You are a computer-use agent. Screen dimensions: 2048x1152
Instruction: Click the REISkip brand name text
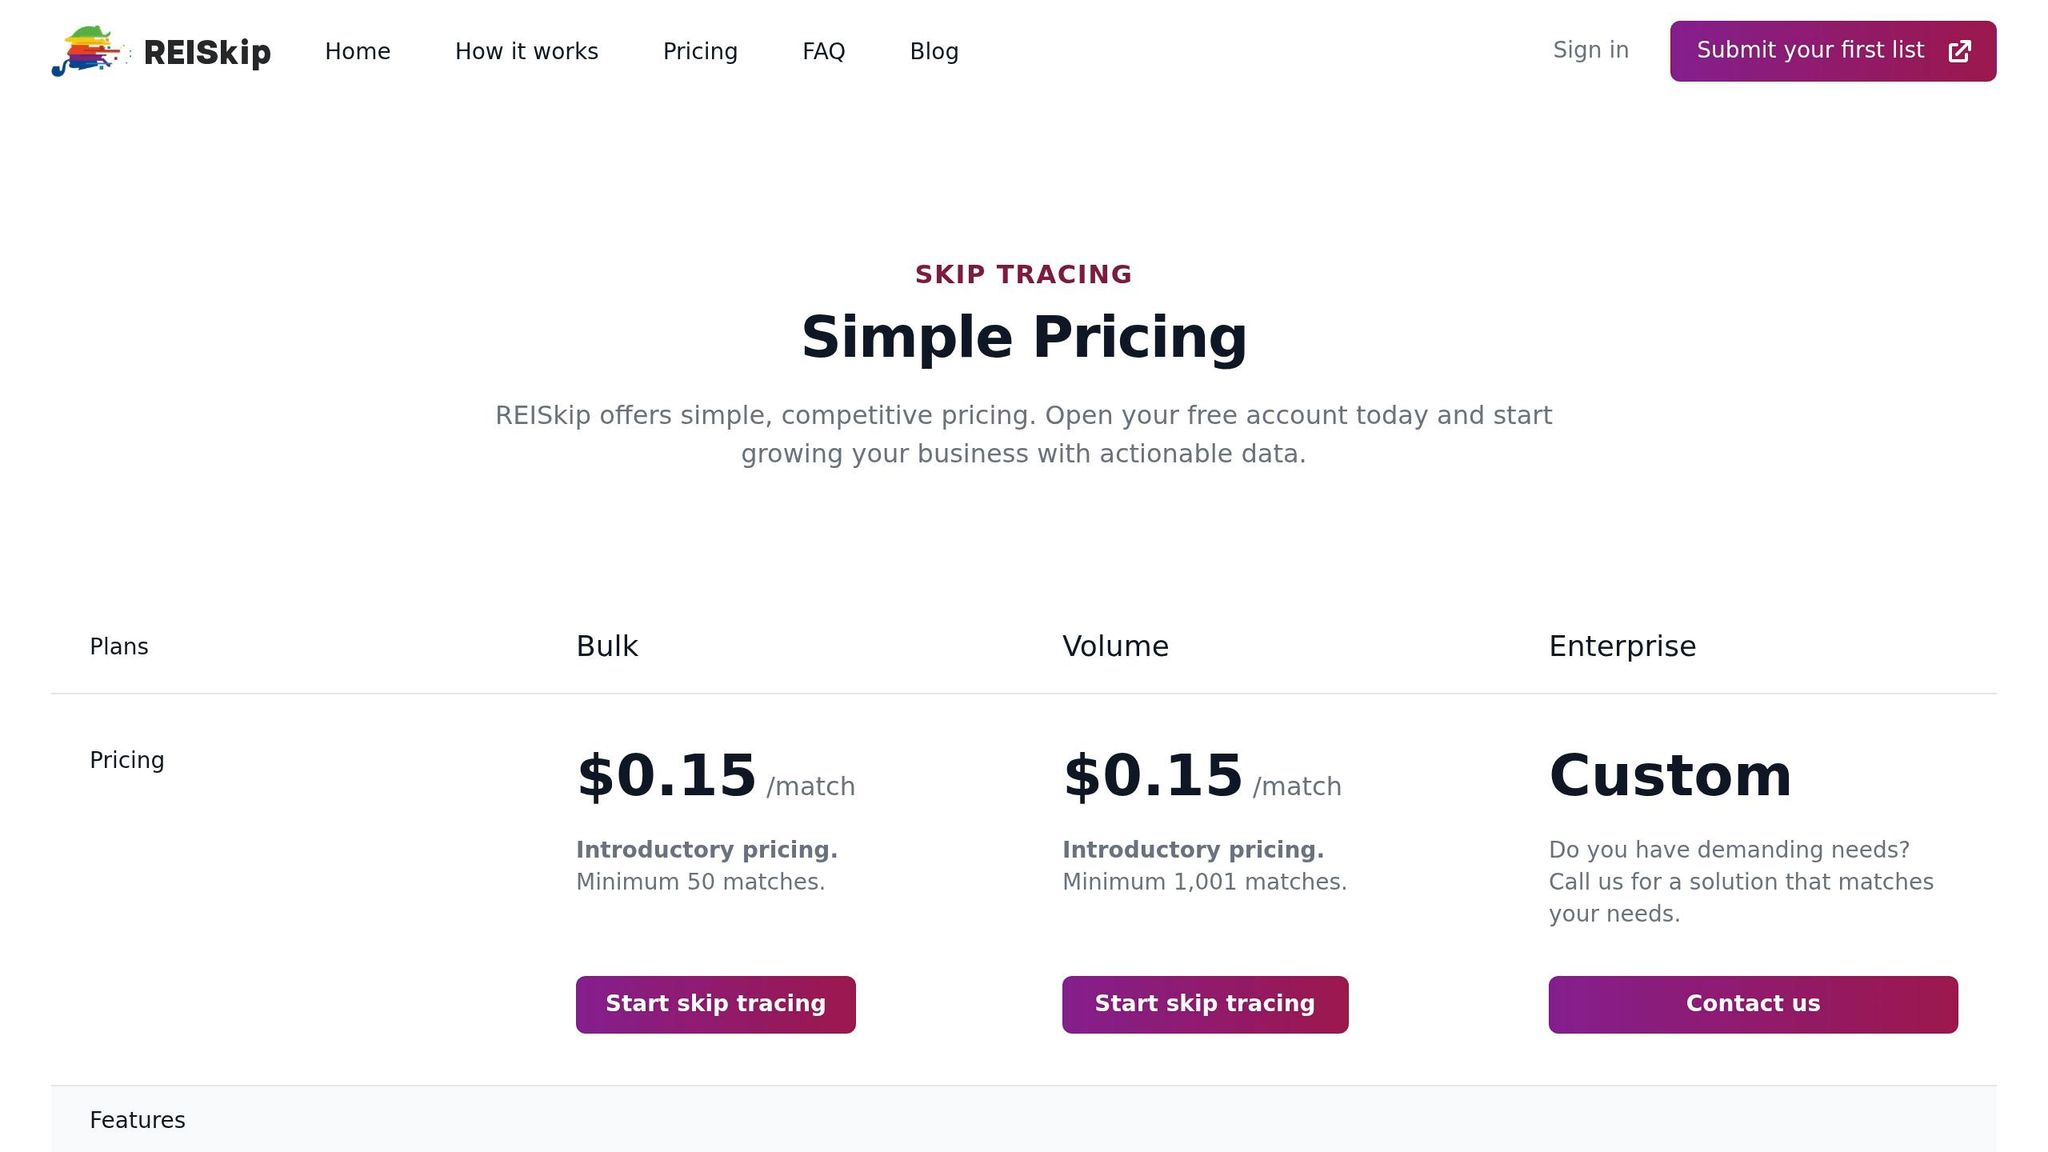pos(207,52)
